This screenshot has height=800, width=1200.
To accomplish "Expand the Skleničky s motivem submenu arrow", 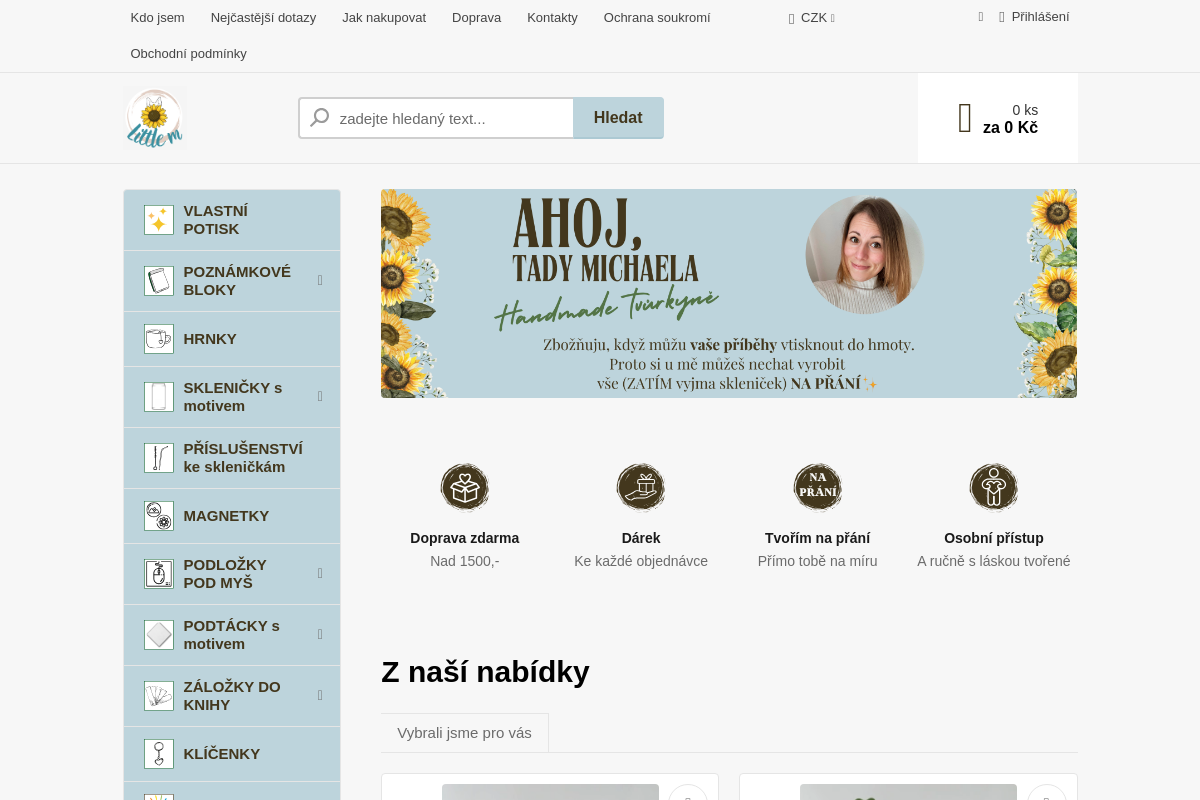I will [320, 396].
